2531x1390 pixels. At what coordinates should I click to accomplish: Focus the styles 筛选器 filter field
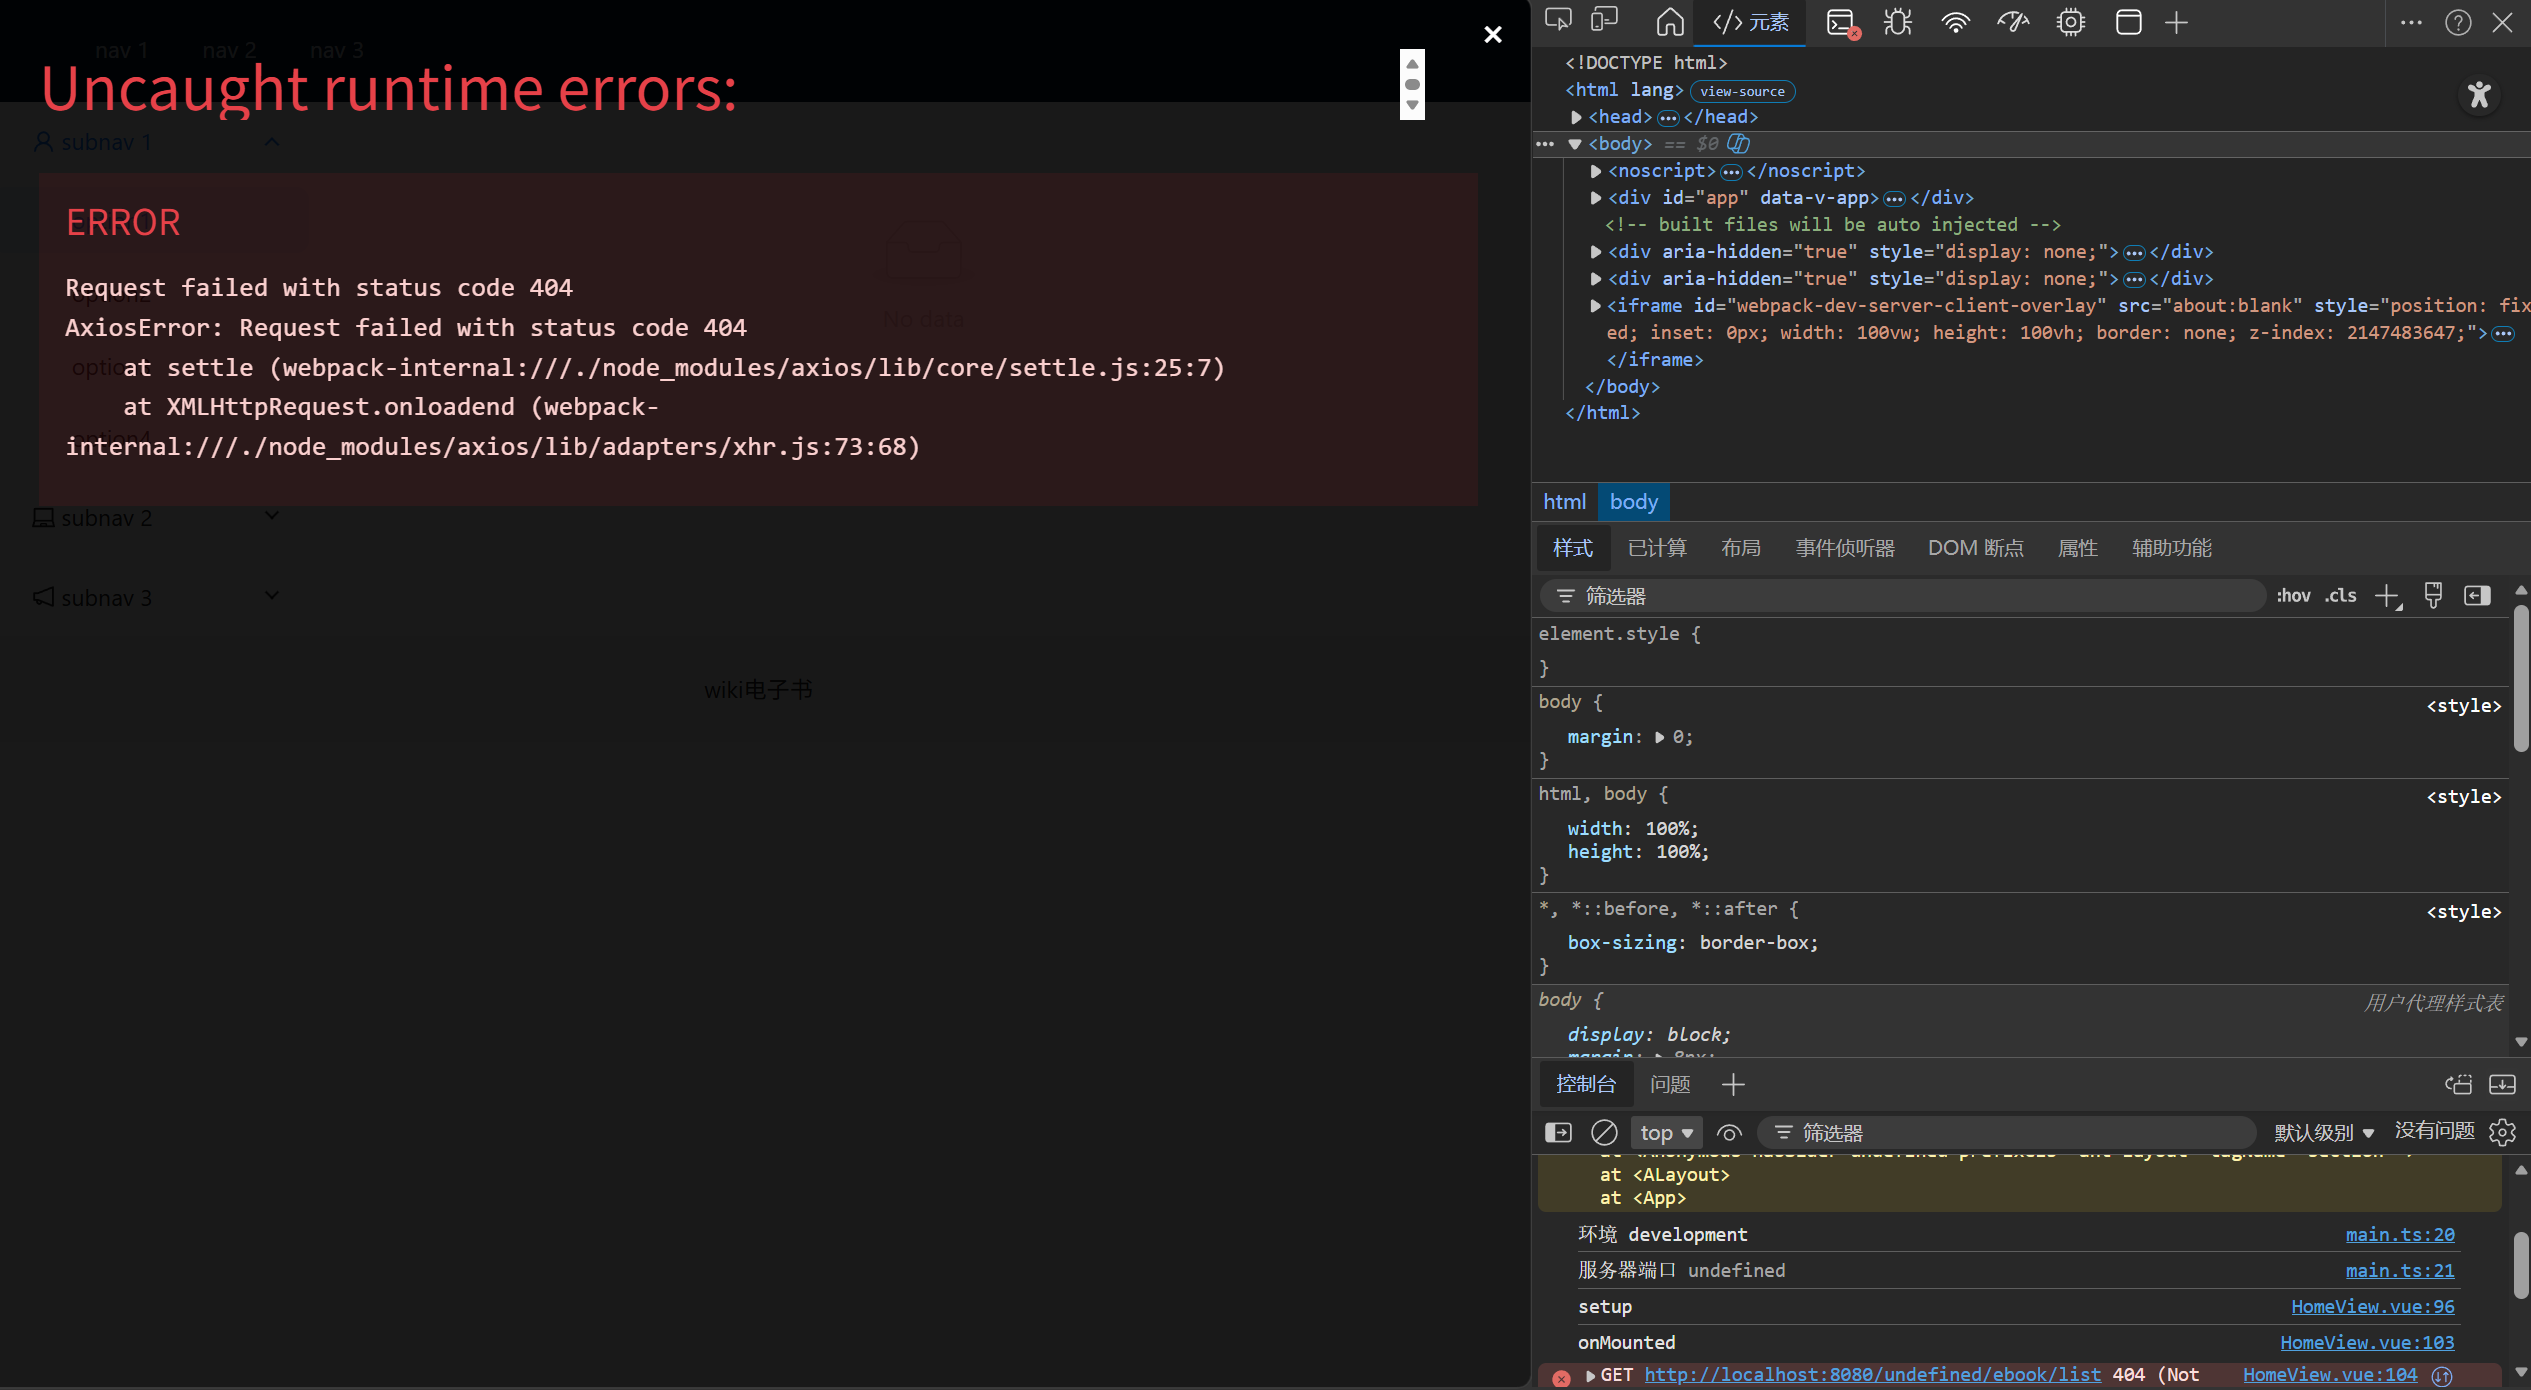point(1902,596)
